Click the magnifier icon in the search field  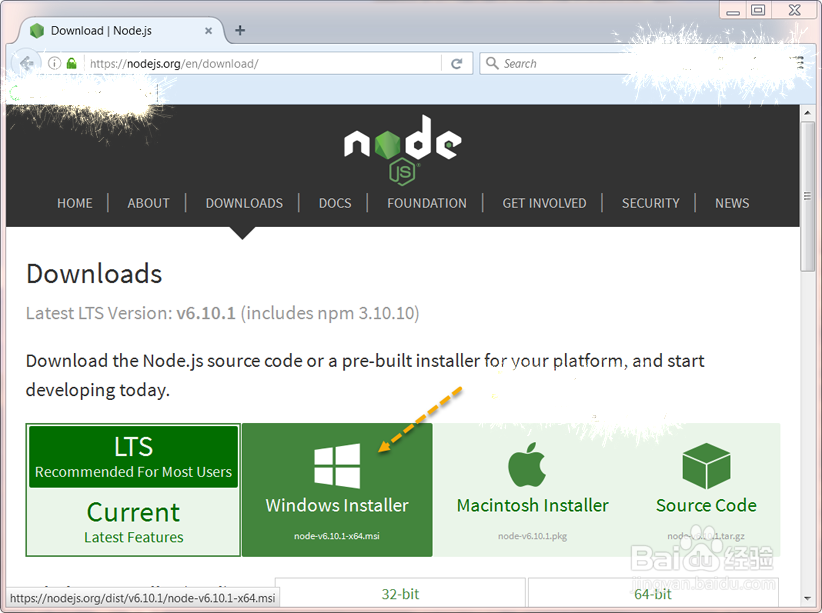click(x=492, y=63)
